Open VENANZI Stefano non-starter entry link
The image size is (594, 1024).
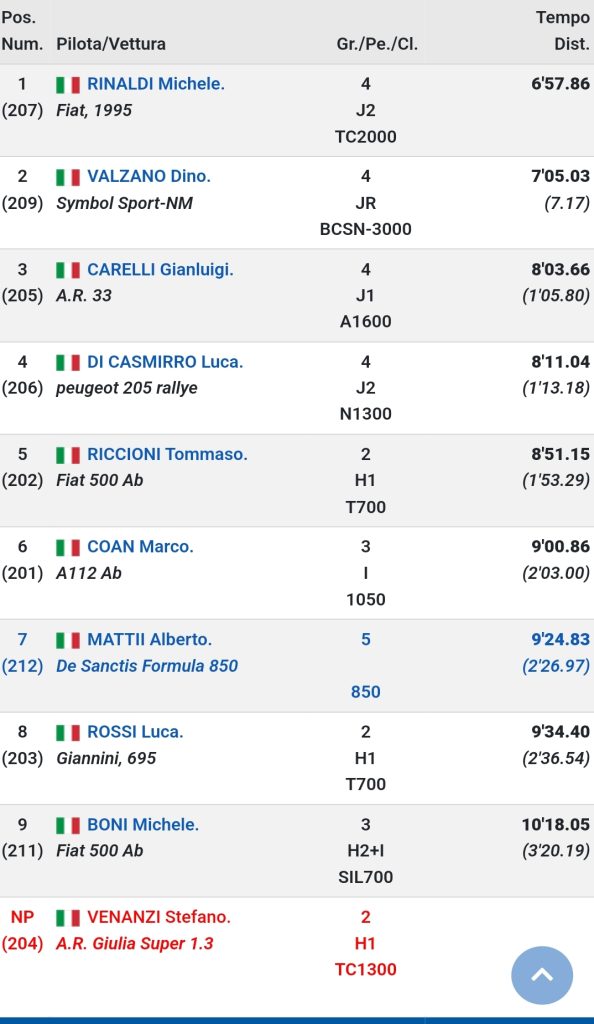click(x=159, y=917)
